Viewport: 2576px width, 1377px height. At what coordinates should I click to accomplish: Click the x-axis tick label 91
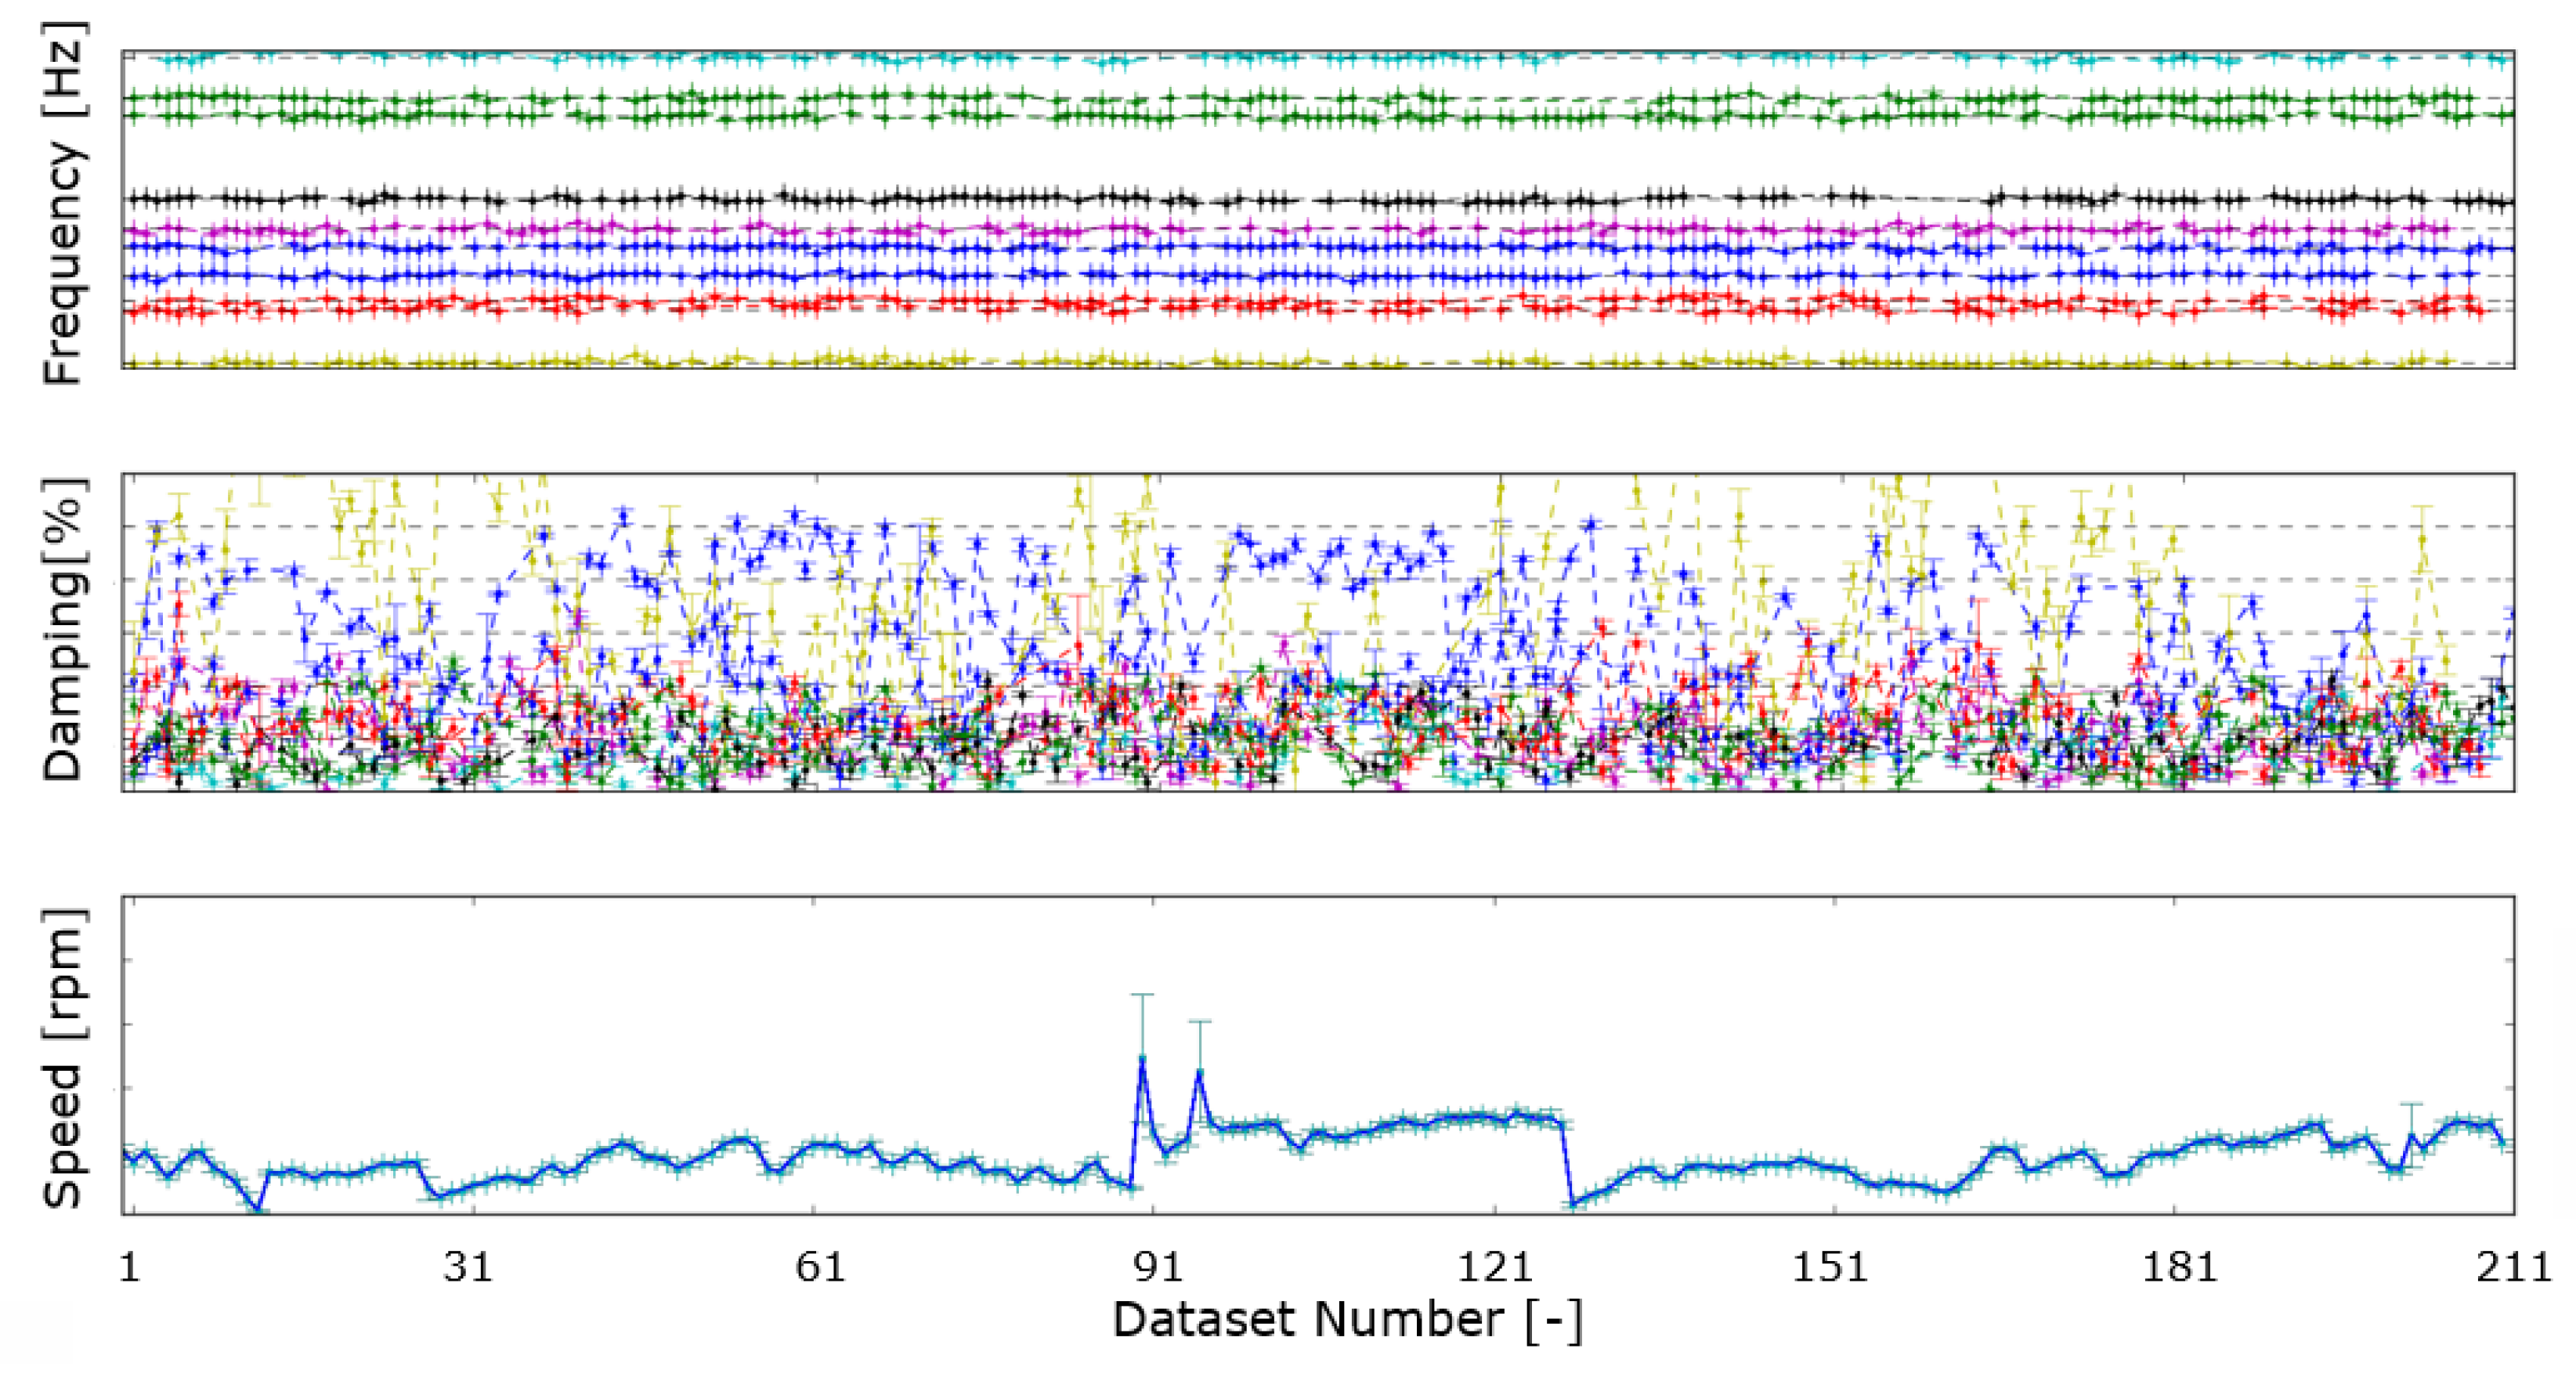tap(1158, 1267)
